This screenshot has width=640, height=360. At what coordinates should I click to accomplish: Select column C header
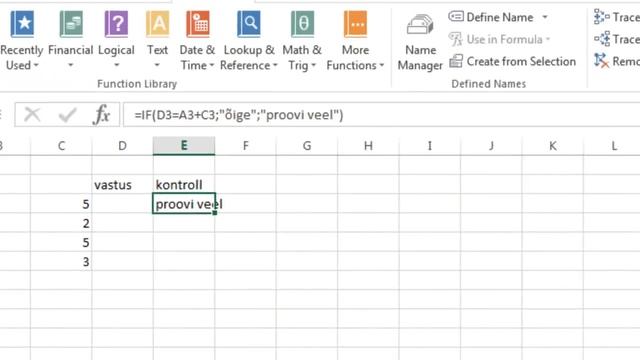(x=61, y=146)
